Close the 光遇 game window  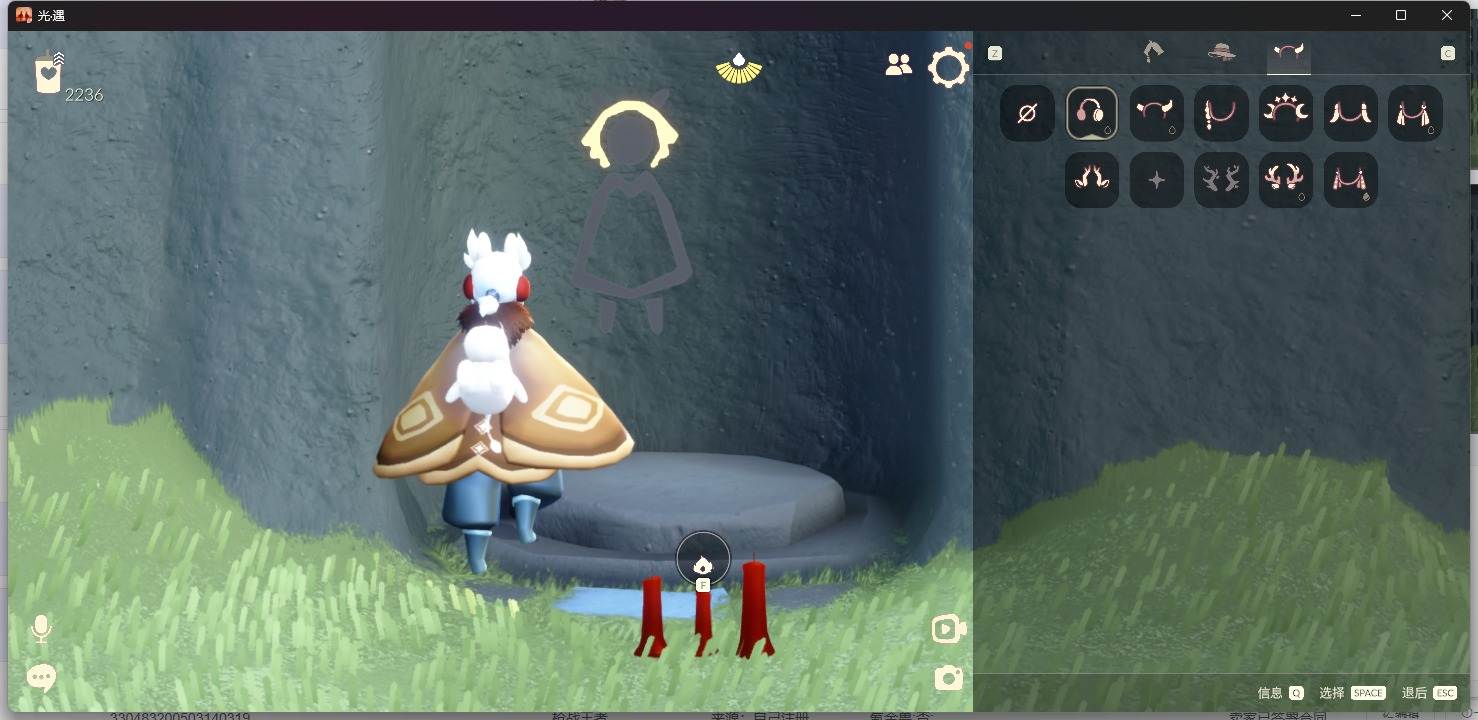click(x=1447, y=15)
